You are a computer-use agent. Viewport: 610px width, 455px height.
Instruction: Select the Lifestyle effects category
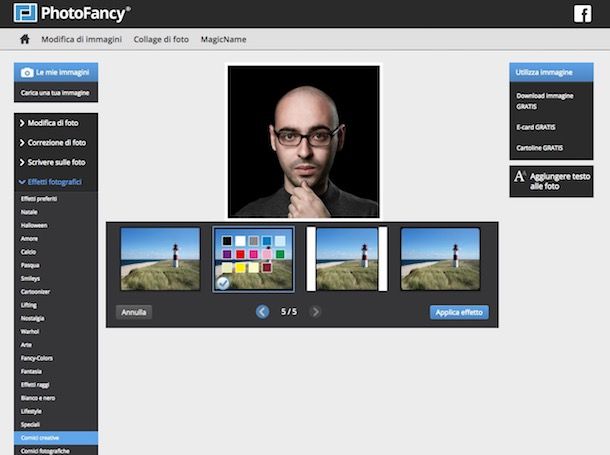pos(31,411)
